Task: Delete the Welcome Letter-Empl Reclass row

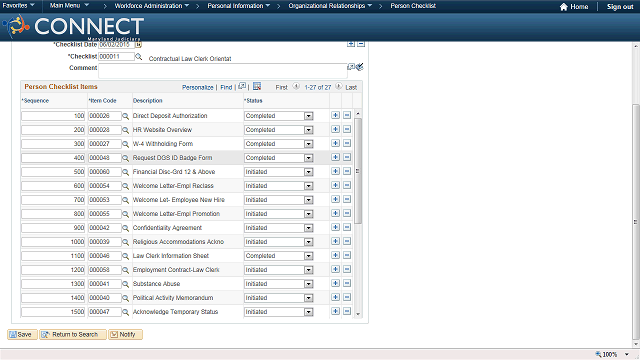Action: click(347, 185)
